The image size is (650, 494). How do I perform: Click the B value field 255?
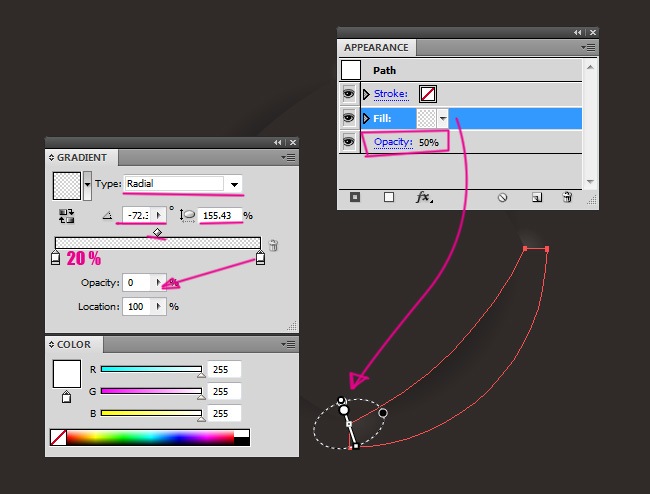pyautogui.click(x=224, y=413)
